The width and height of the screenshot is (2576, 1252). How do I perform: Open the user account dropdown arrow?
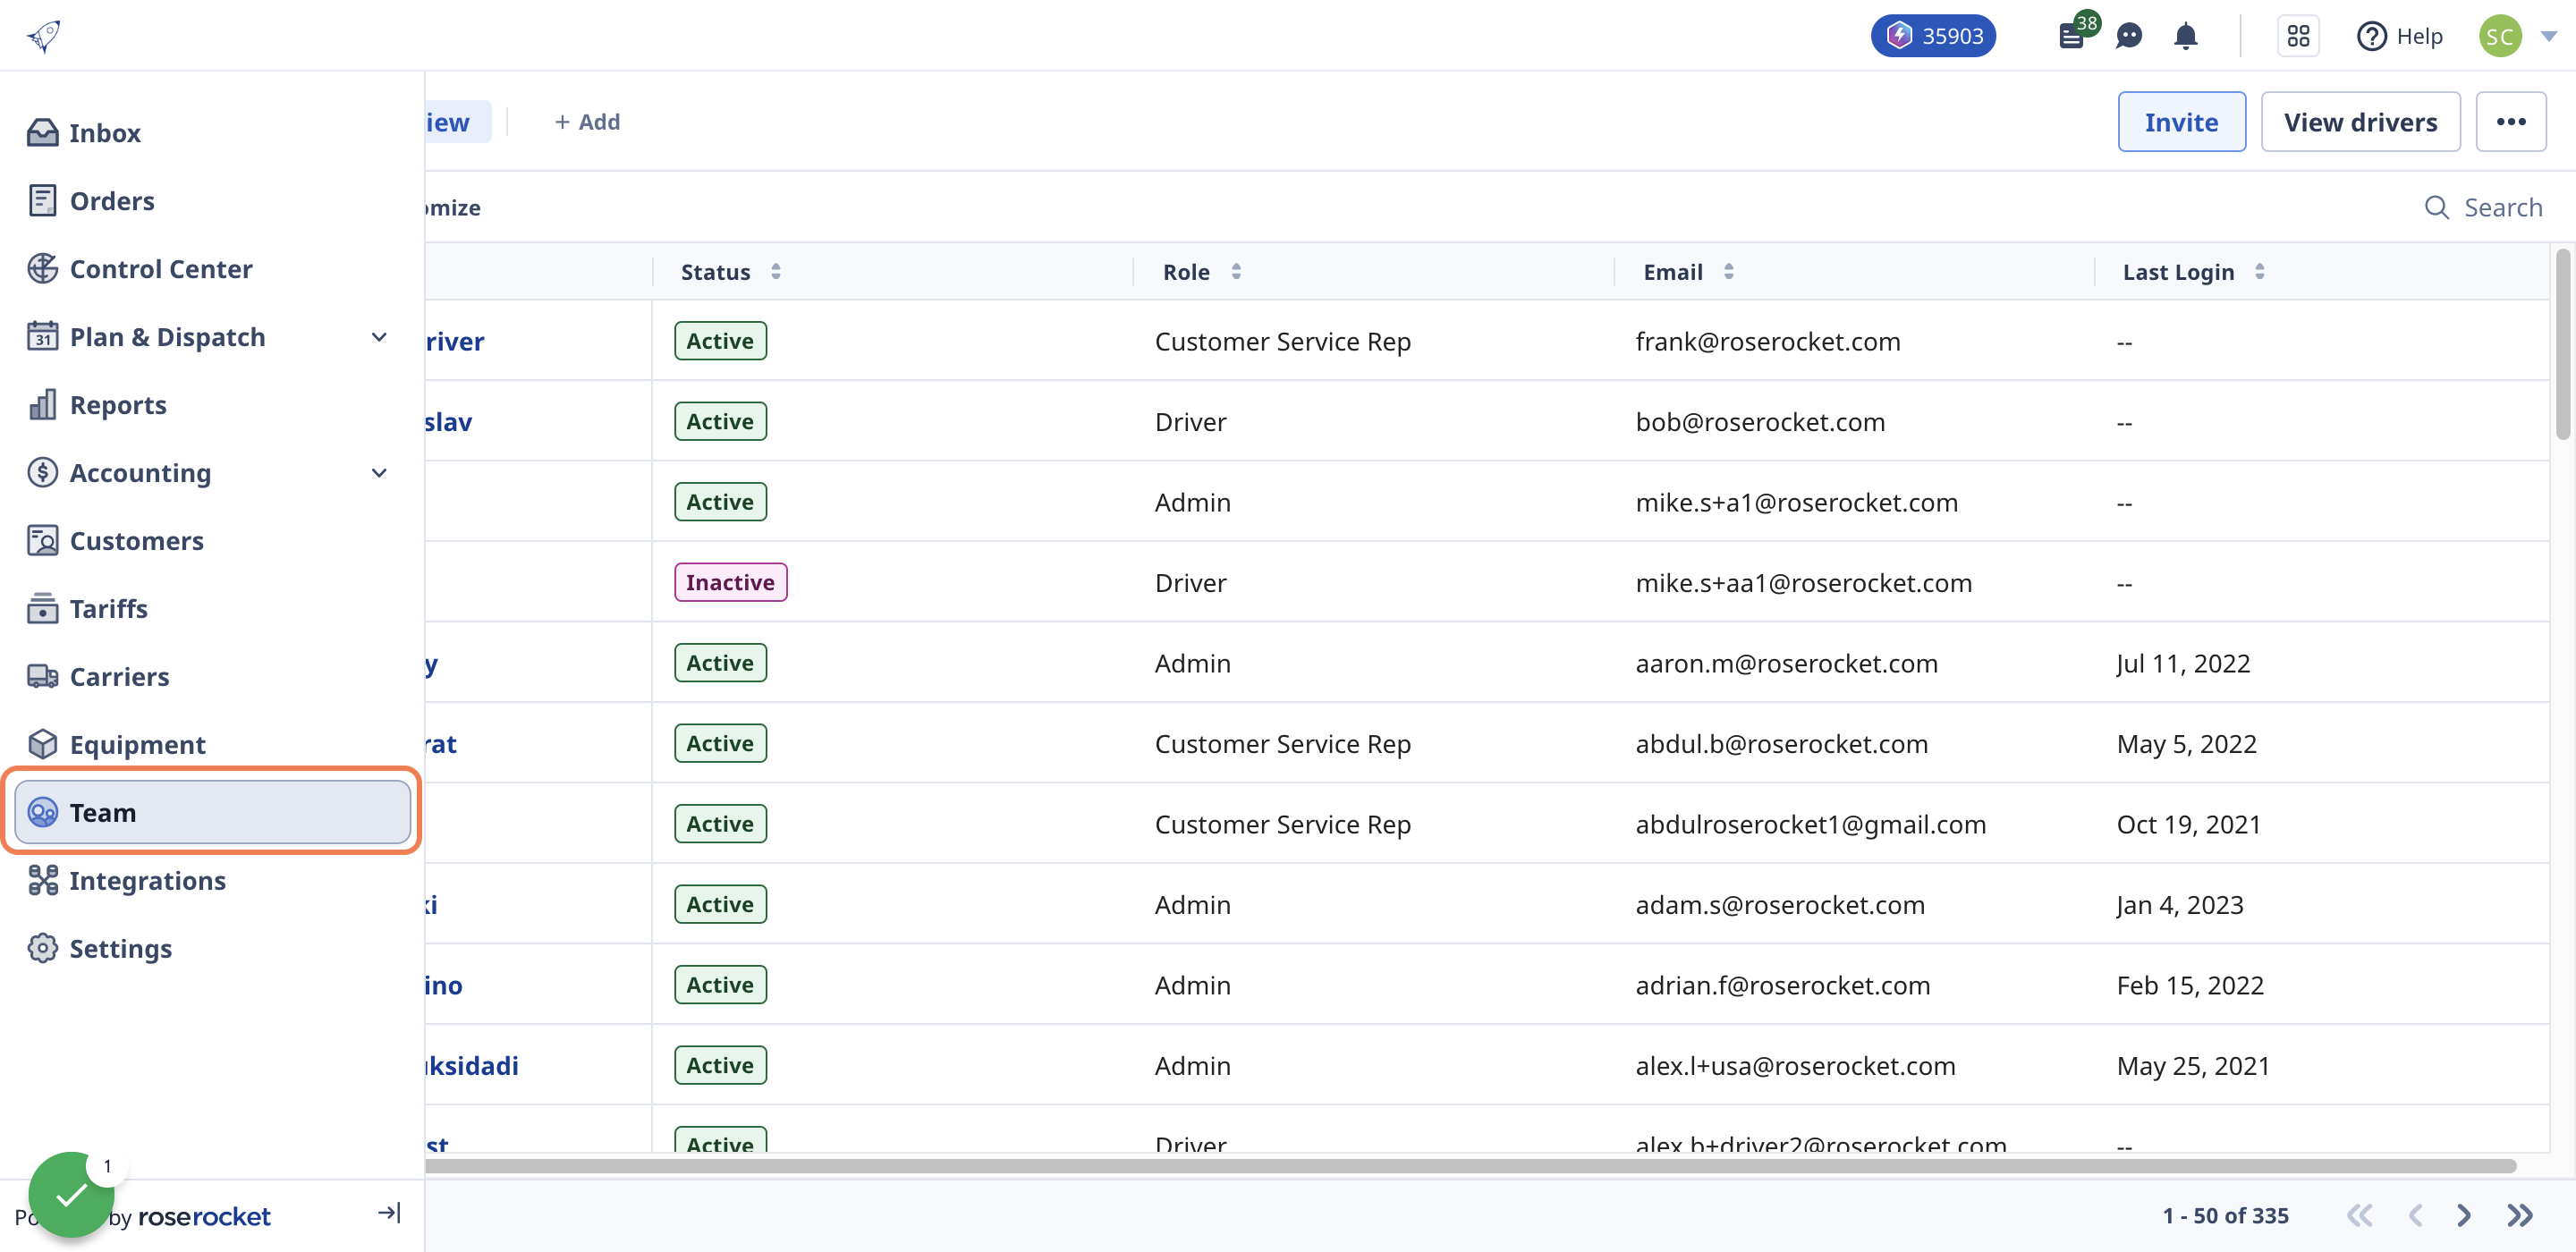coord(2549,36)
